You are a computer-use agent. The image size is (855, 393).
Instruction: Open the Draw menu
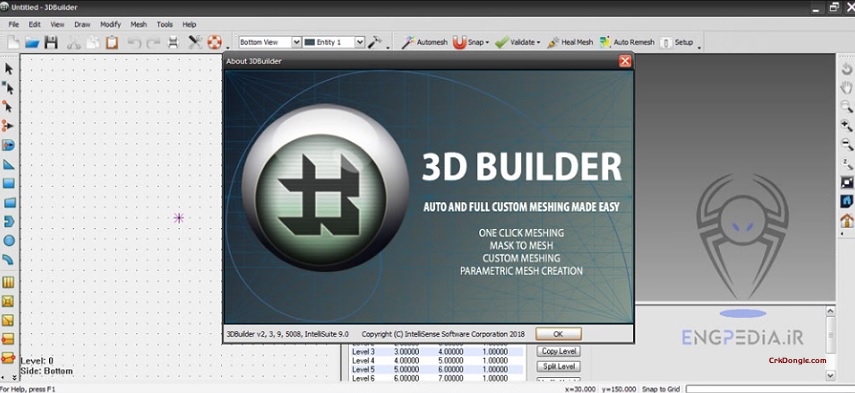tap(82, 25)
